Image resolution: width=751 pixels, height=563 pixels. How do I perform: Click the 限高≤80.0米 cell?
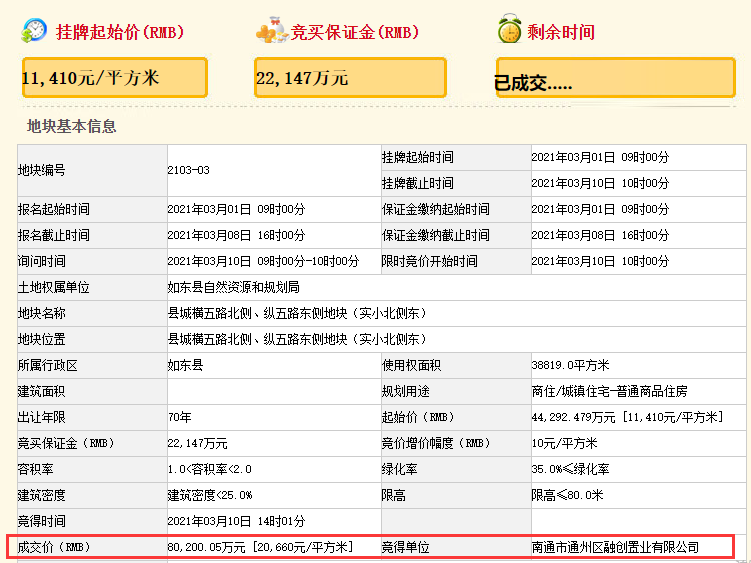pos(638,495)
